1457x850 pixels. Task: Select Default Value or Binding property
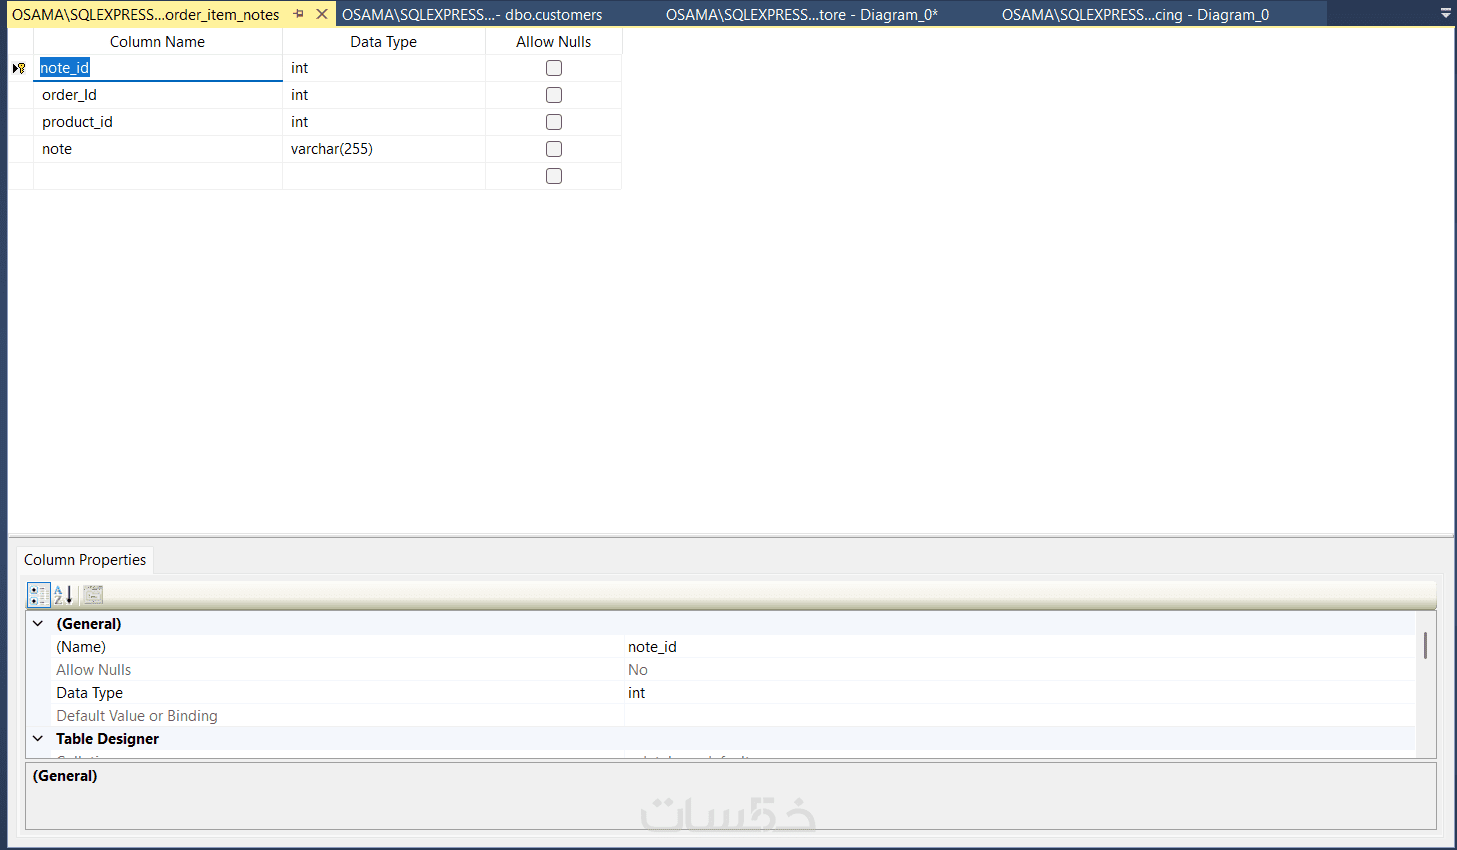point(733,716)
